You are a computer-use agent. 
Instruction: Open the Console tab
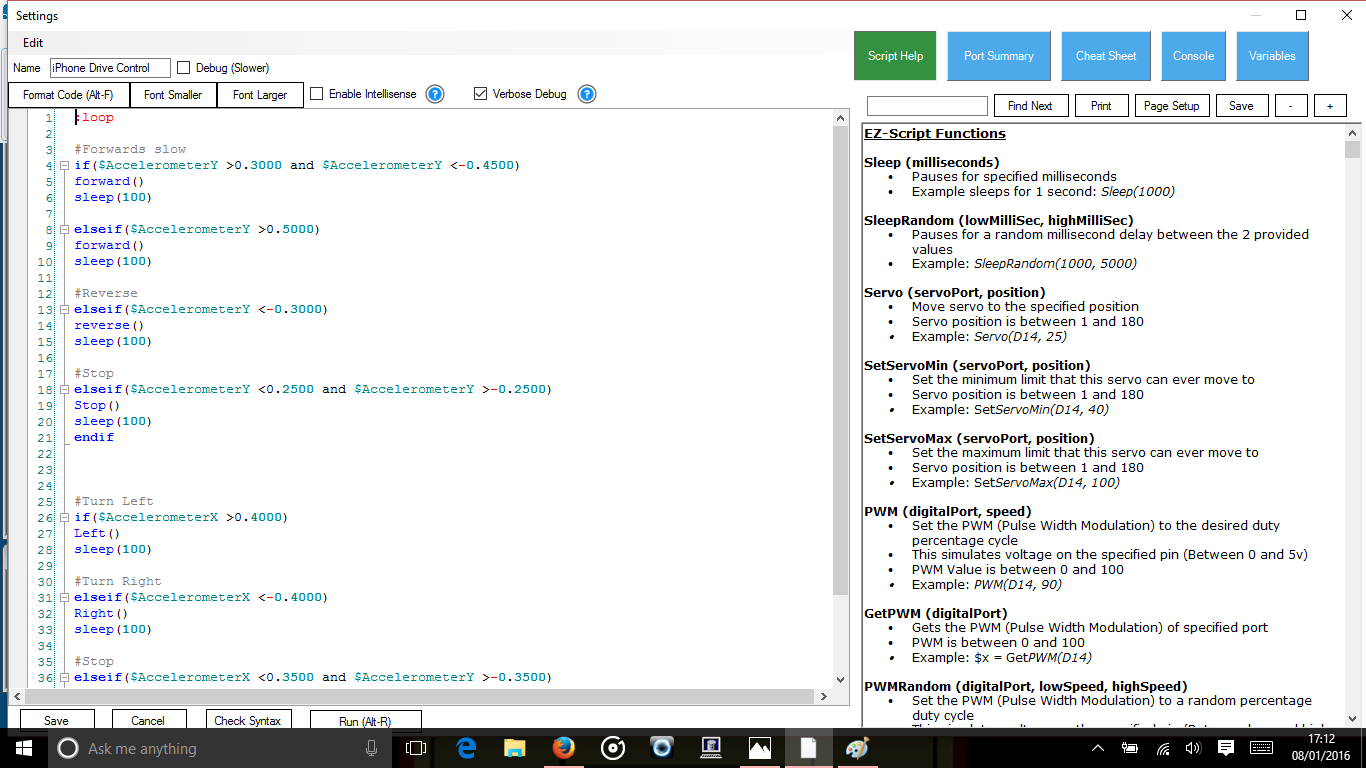[x=1193, y=56]
